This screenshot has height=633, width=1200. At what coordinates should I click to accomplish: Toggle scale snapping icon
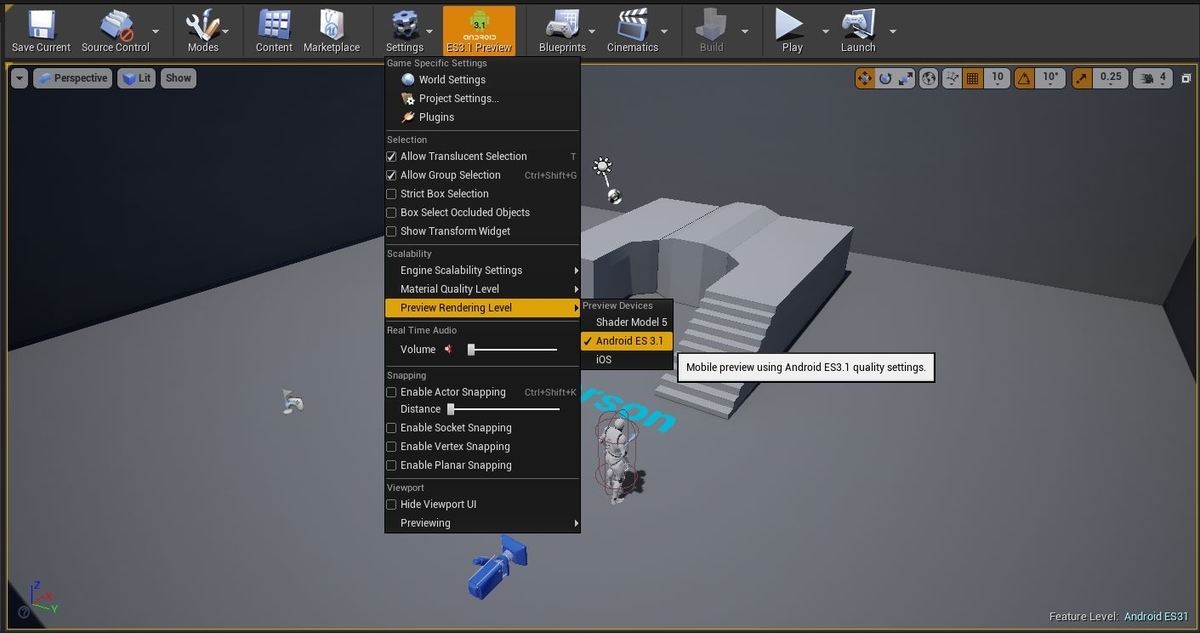(1083, 78)
